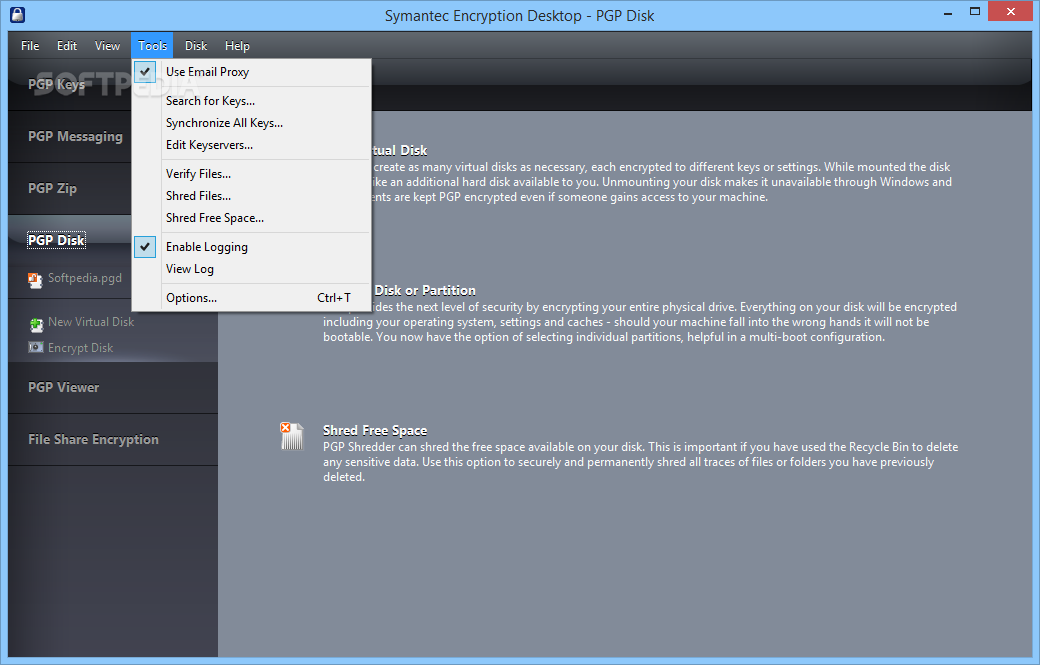Choose Shred Files entry
The height and width of the screenshot is (665, 1040).
tap(251, 196)
